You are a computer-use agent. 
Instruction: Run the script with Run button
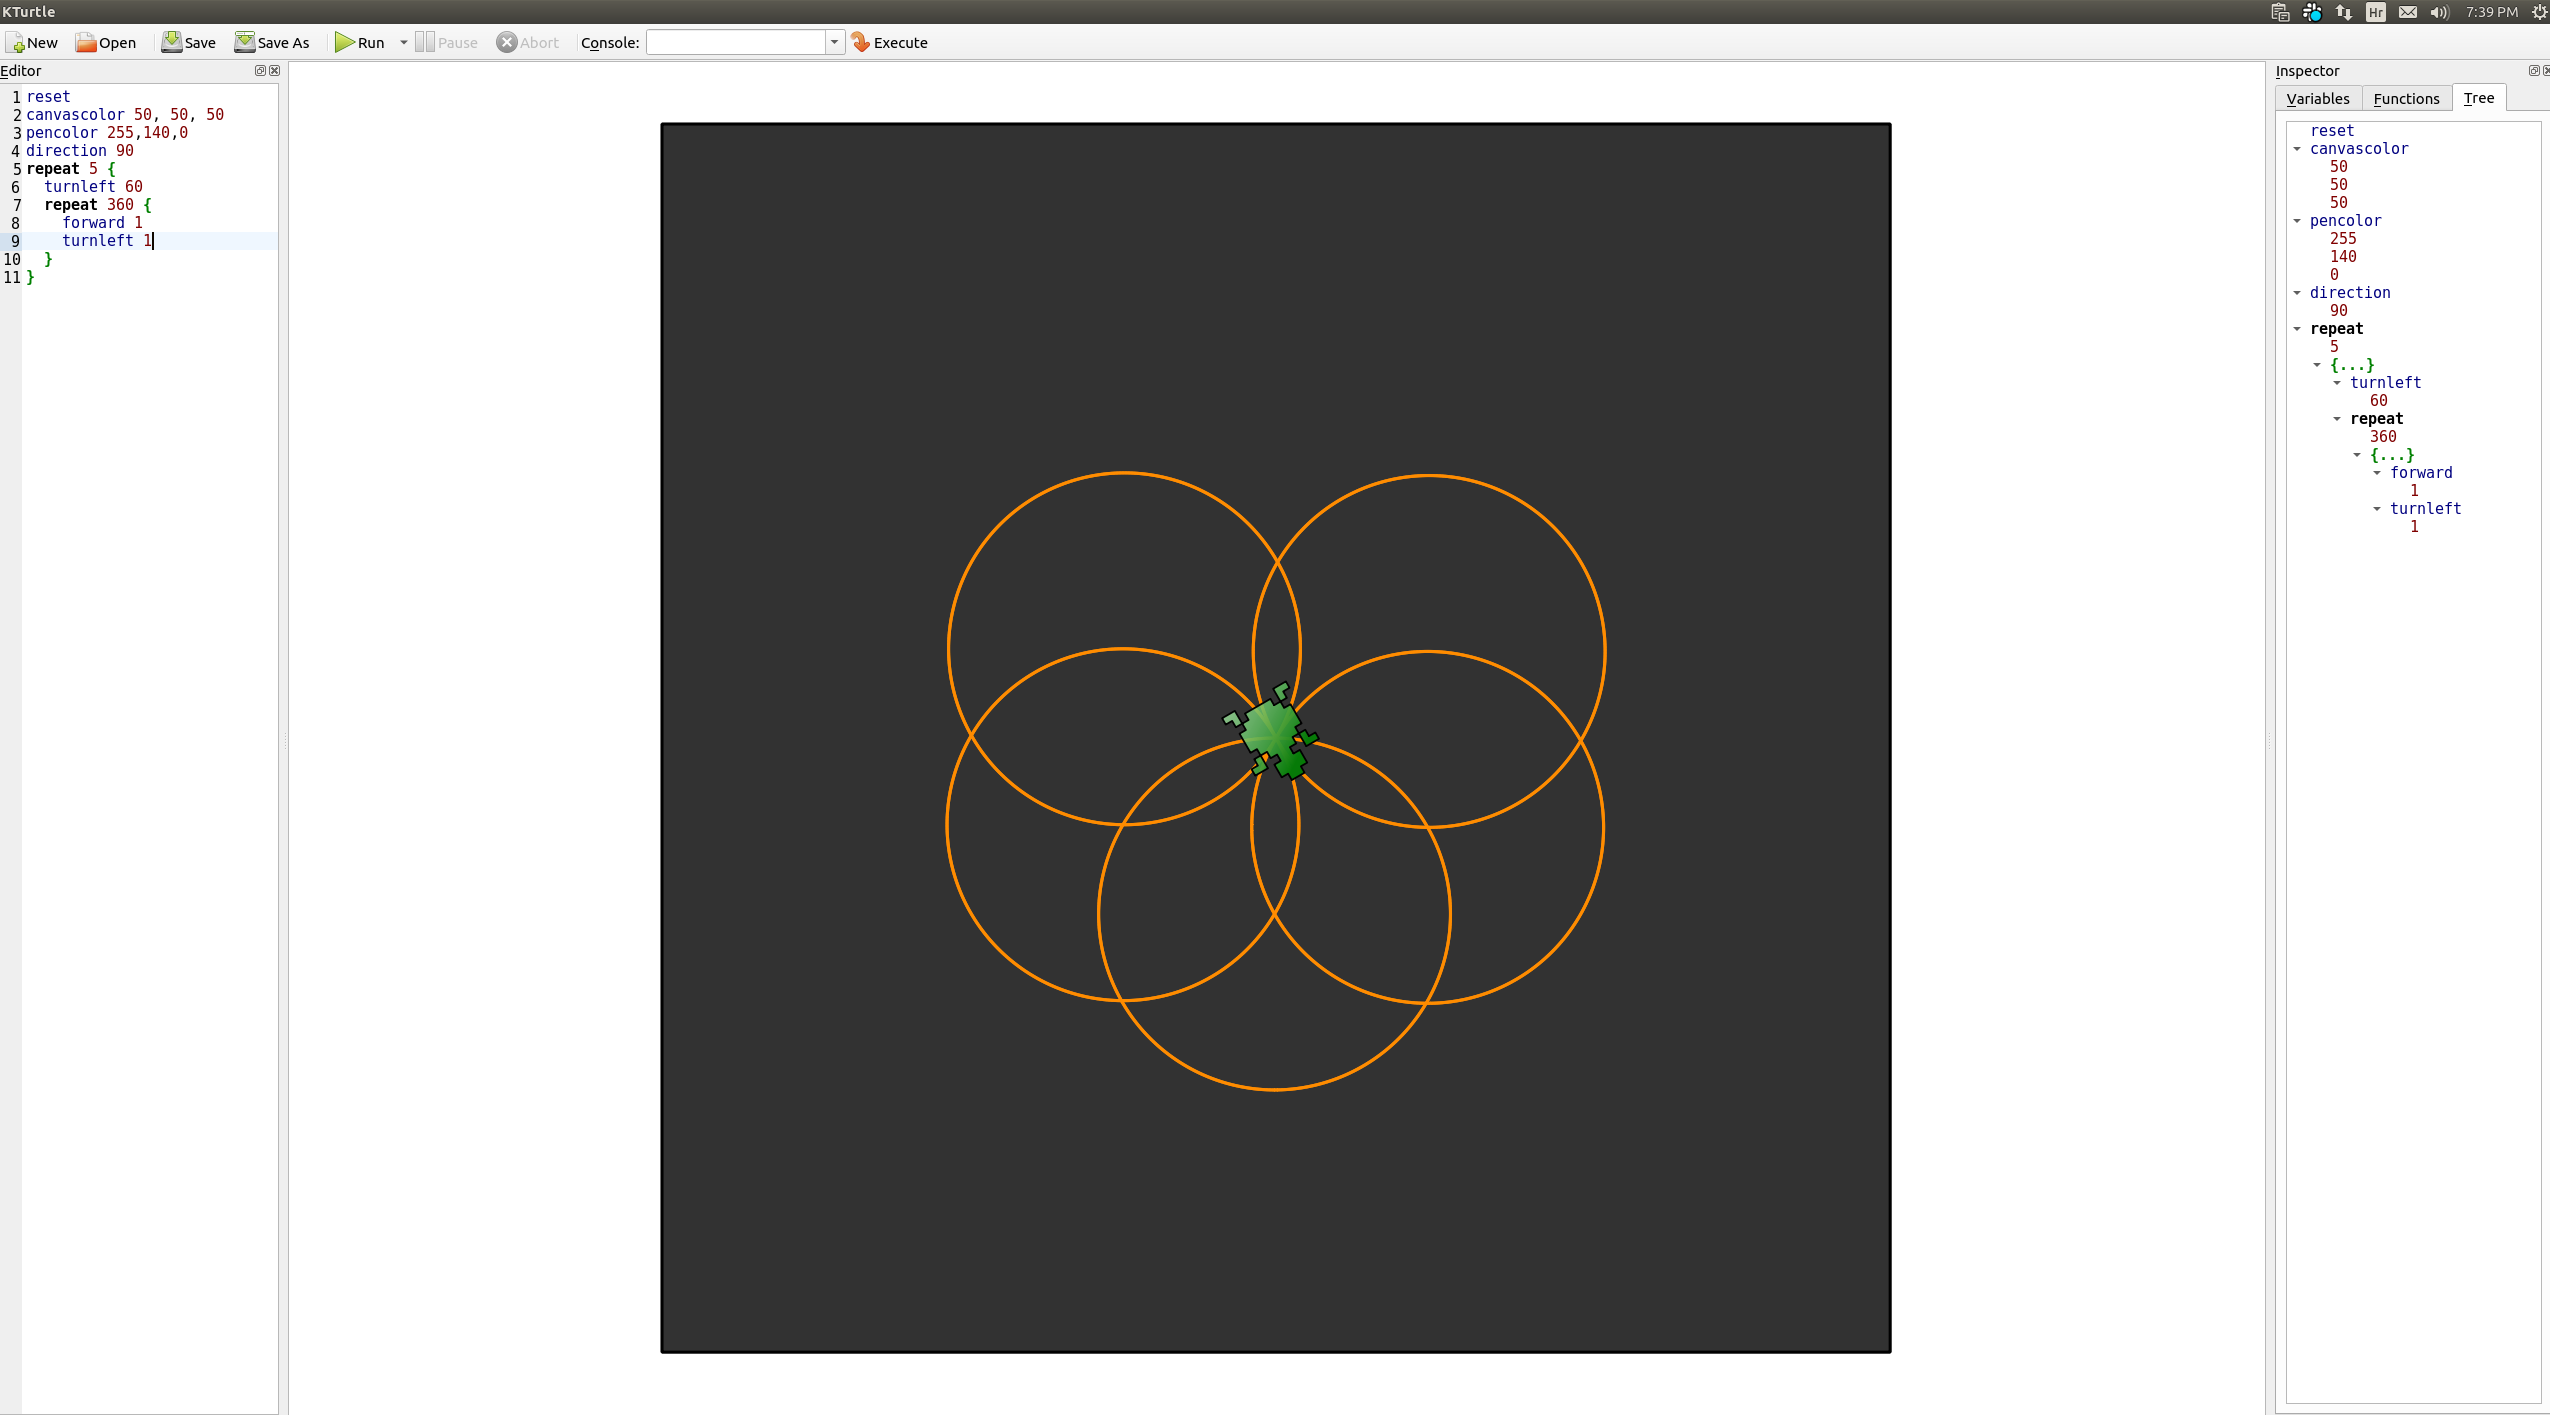point(358,43)
